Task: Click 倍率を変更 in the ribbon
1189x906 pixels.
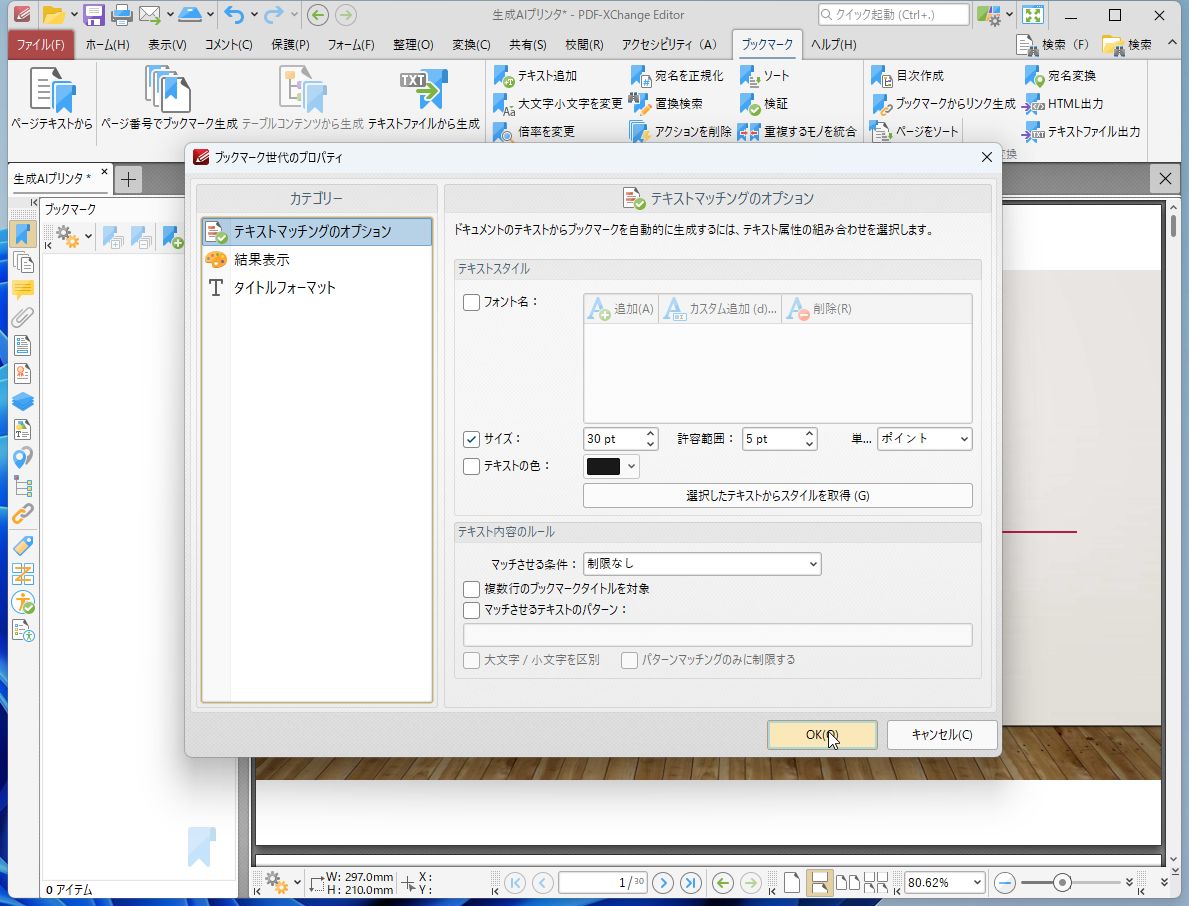Action: tap(534, 132)
